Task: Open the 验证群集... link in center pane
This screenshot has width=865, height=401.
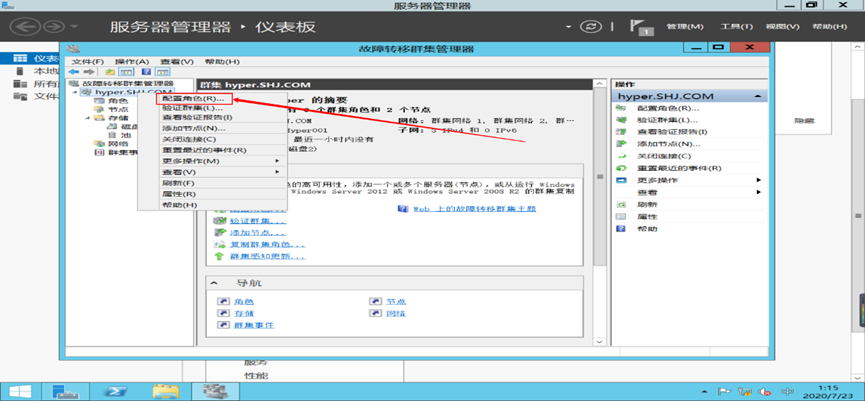Action: pos(258,221)
